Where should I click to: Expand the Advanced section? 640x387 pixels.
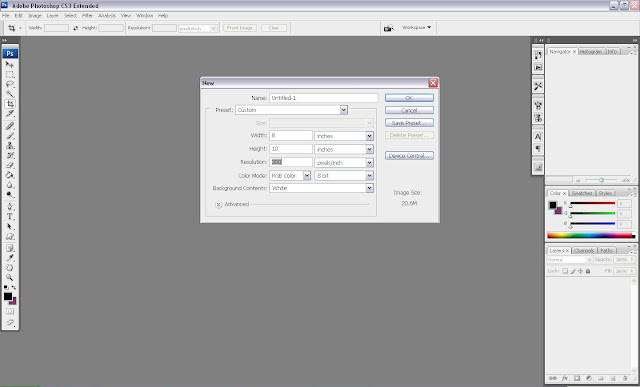click(219, 204)
